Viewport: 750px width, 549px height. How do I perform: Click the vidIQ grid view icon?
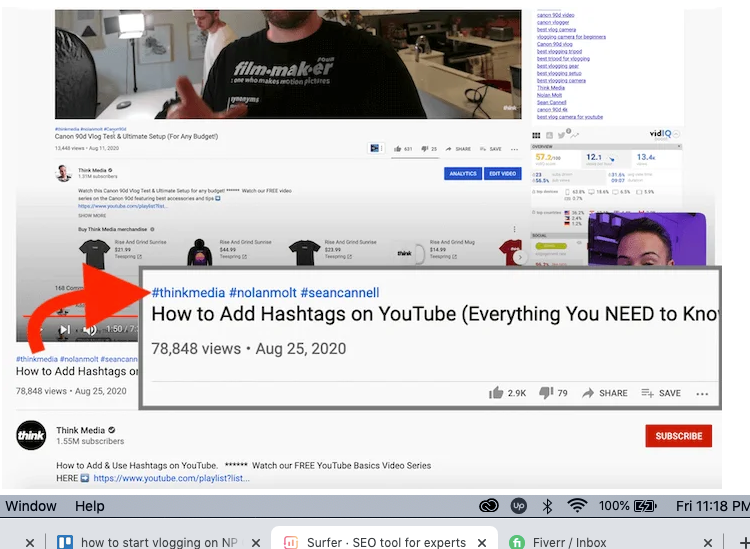(536, 135)
